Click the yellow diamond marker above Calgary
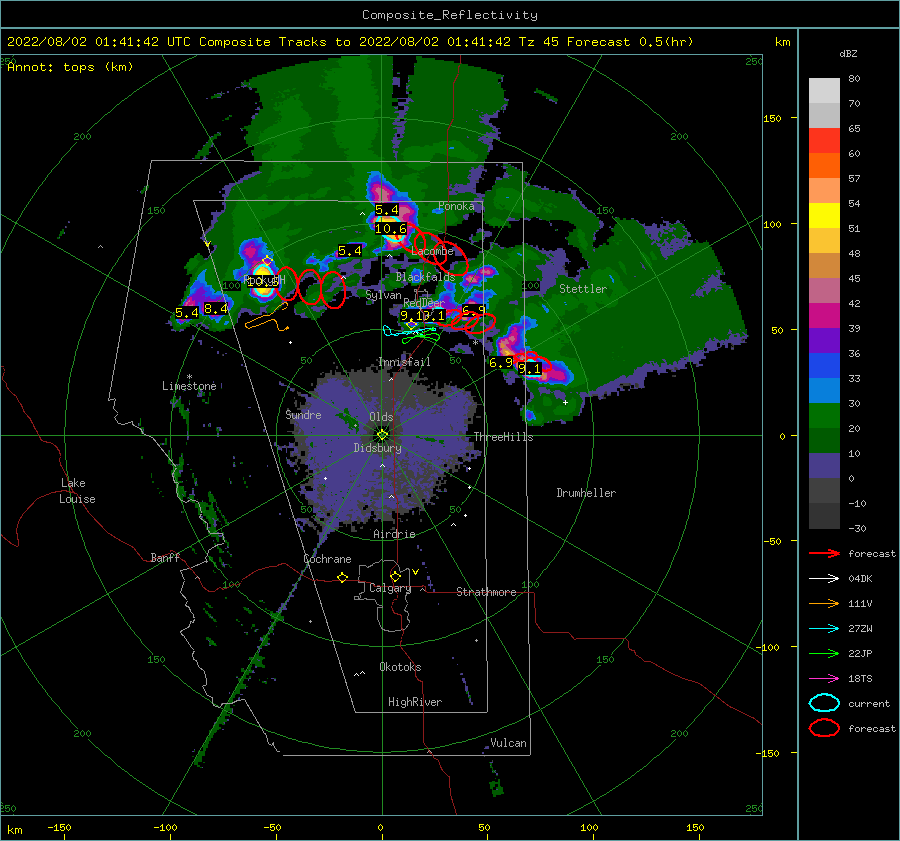 [x=395, y=576]
